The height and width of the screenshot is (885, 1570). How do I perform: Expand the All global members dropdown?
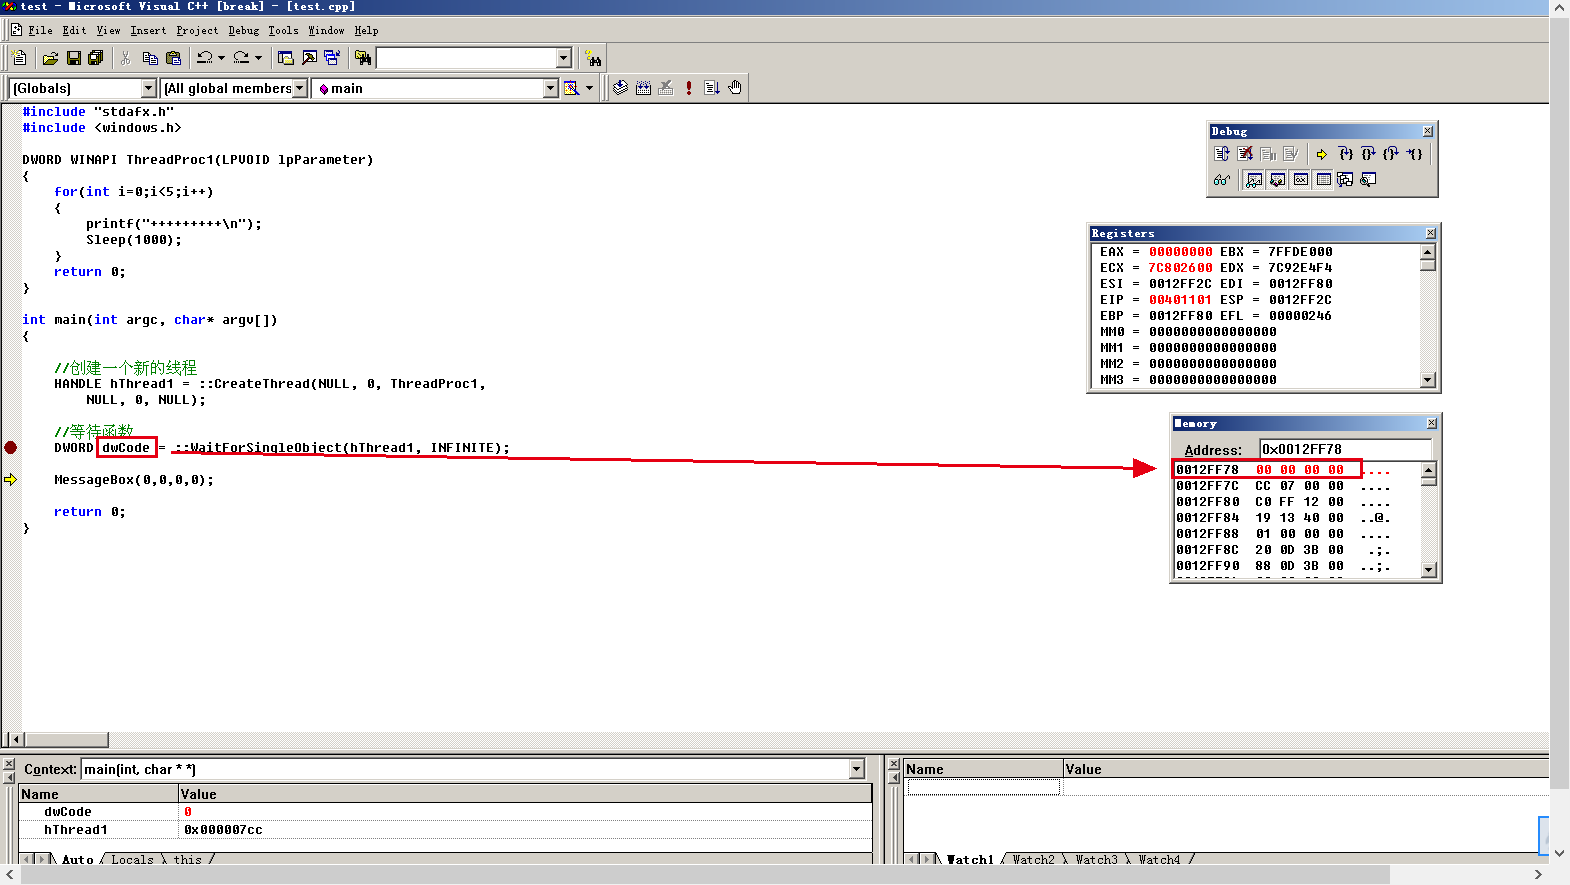pos(299,88)
